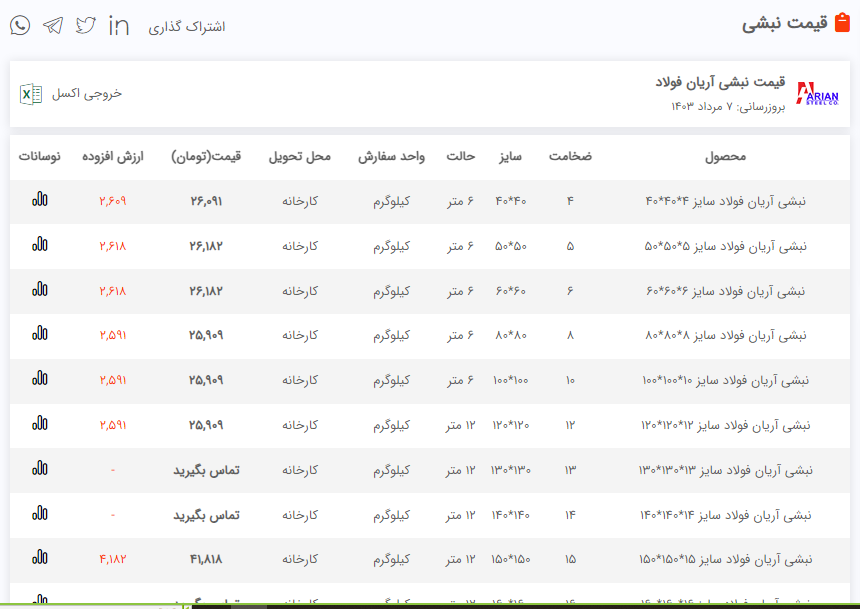Open fluctuation chart for 100*100 angle row
The image size is (860, 609).
click(x=40, y=380)
